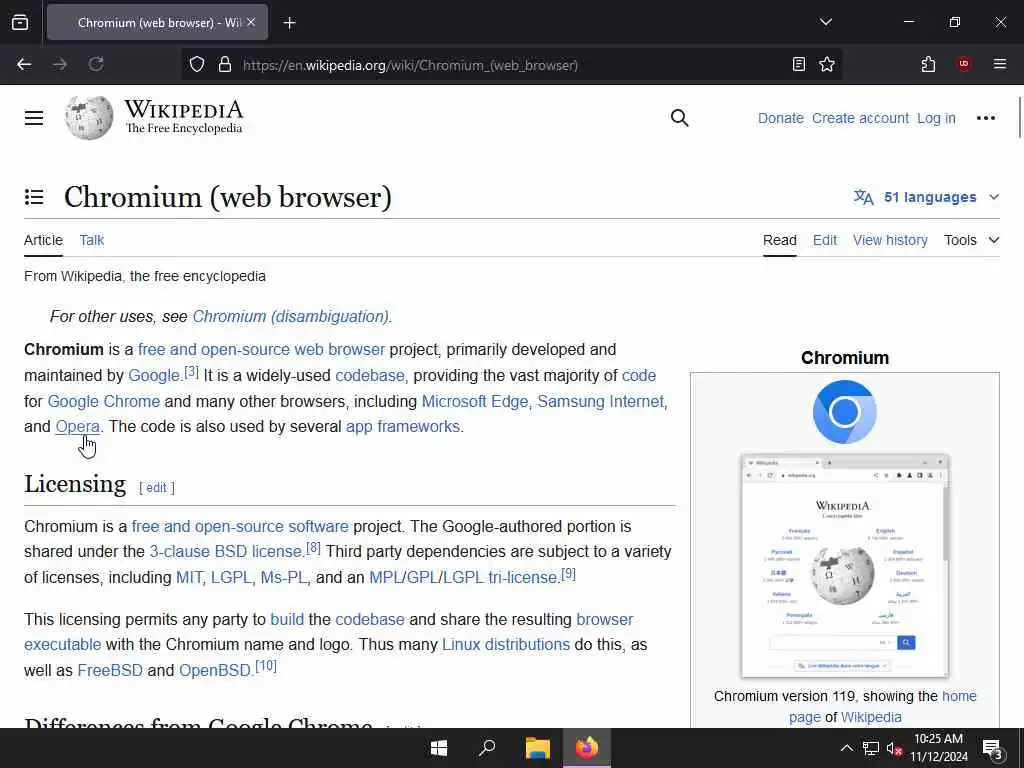View site security padlock information
Viewport: 1024px width, 768px height.
click(x=225, y=65)
